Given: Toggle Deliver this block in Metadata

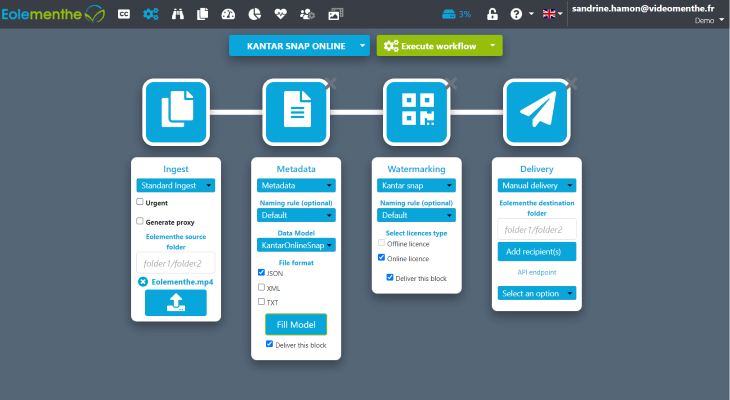Looking at the screenshot, I should point(269,344).
